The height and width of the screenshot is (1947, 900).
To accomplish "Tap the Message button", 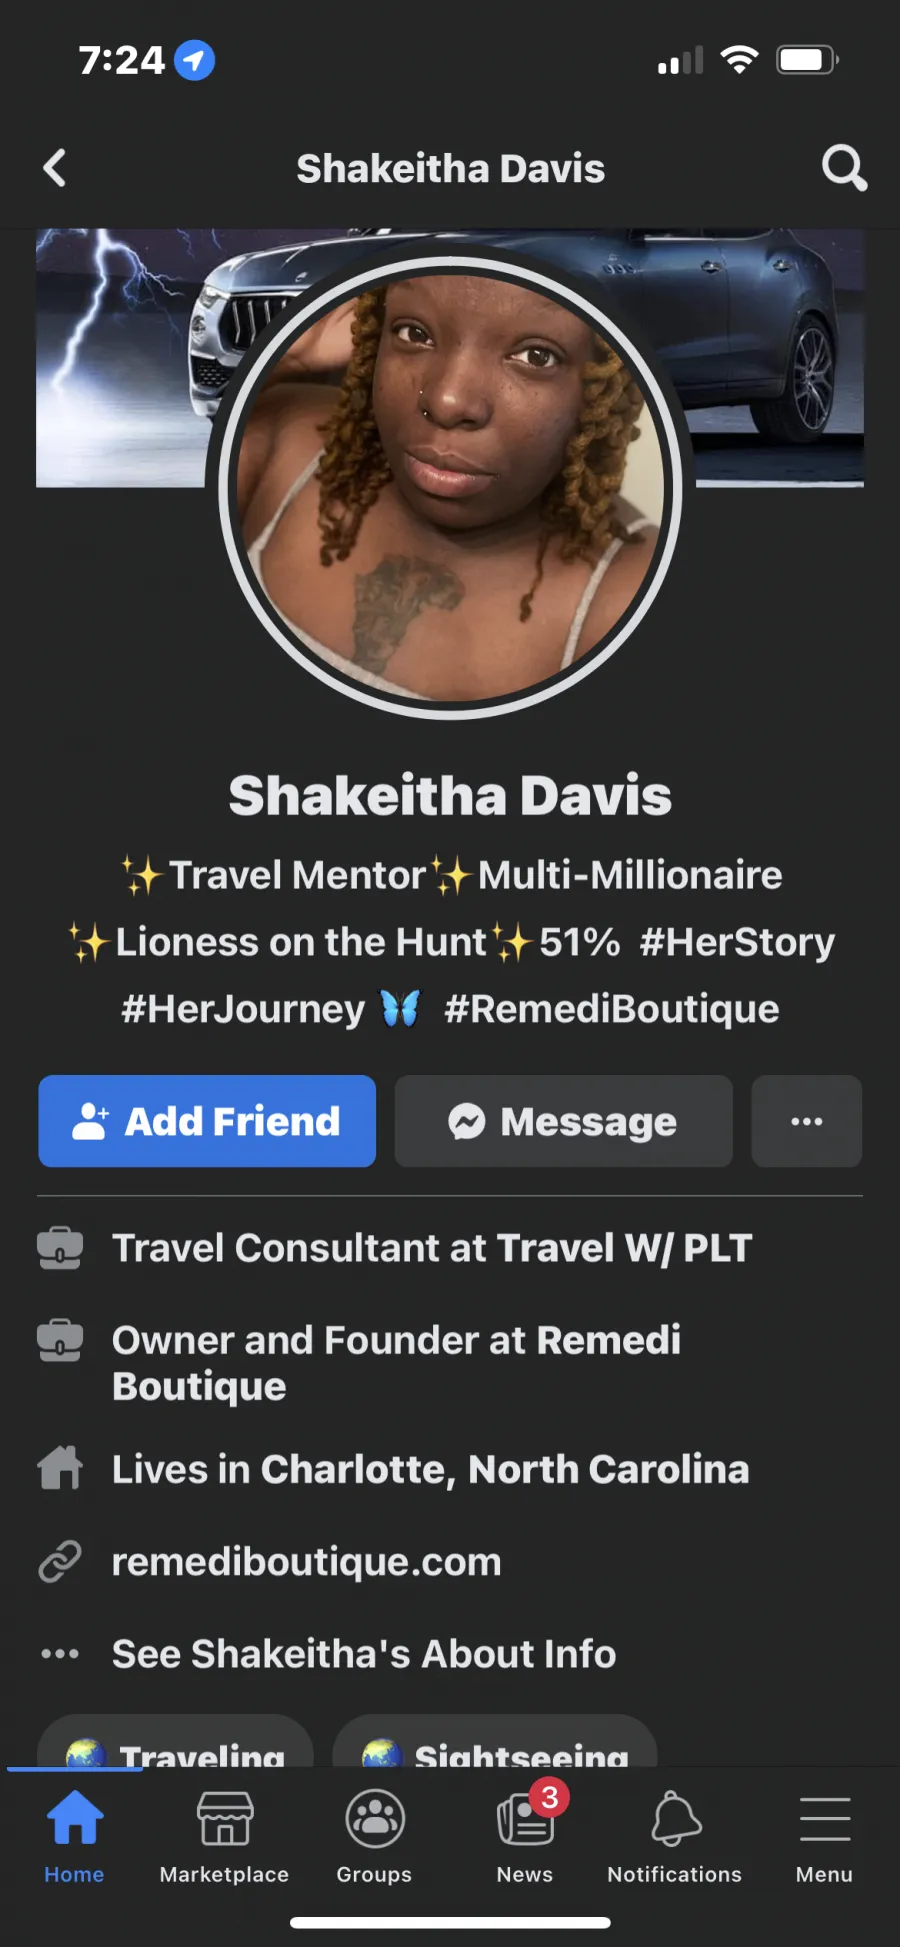I will pos(564,1121).
